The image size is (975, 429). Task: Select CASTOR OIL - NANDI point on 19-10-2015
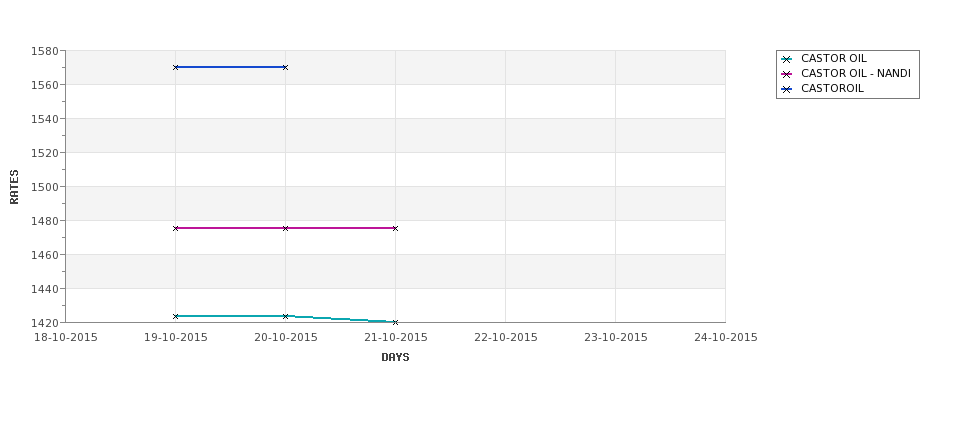point(175,228)
